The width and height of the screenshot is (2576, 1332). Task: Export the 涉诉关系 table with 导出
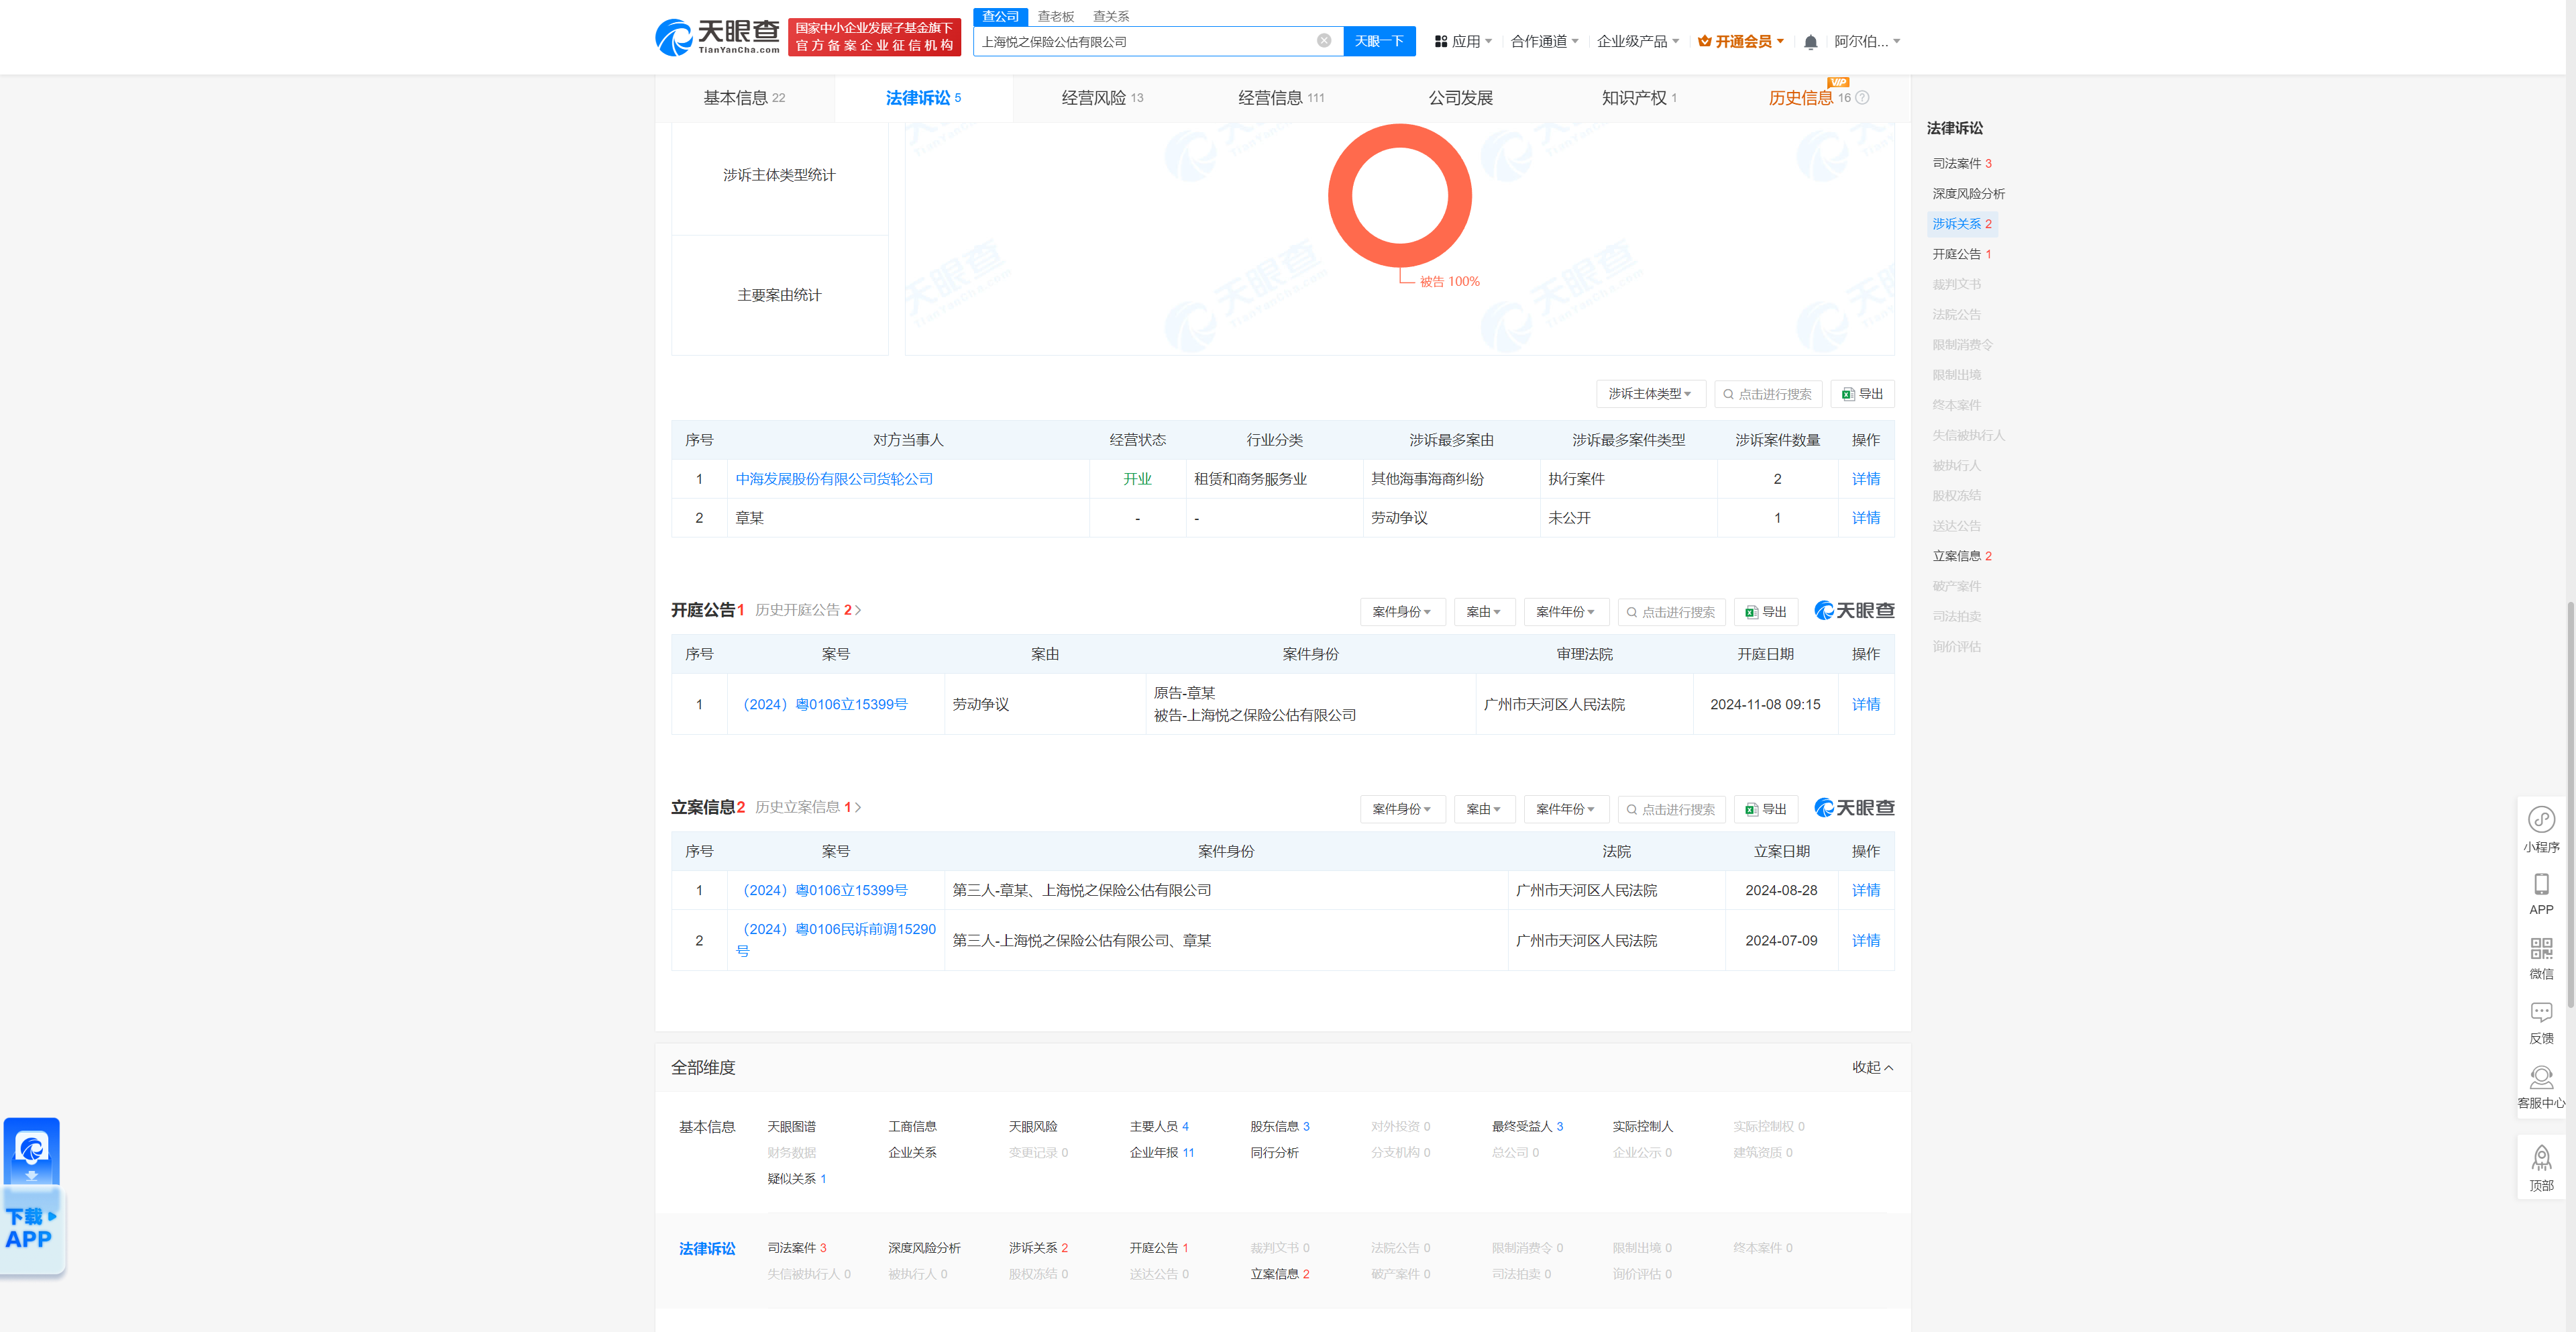pyautogui.click(x=1863, y=394)
